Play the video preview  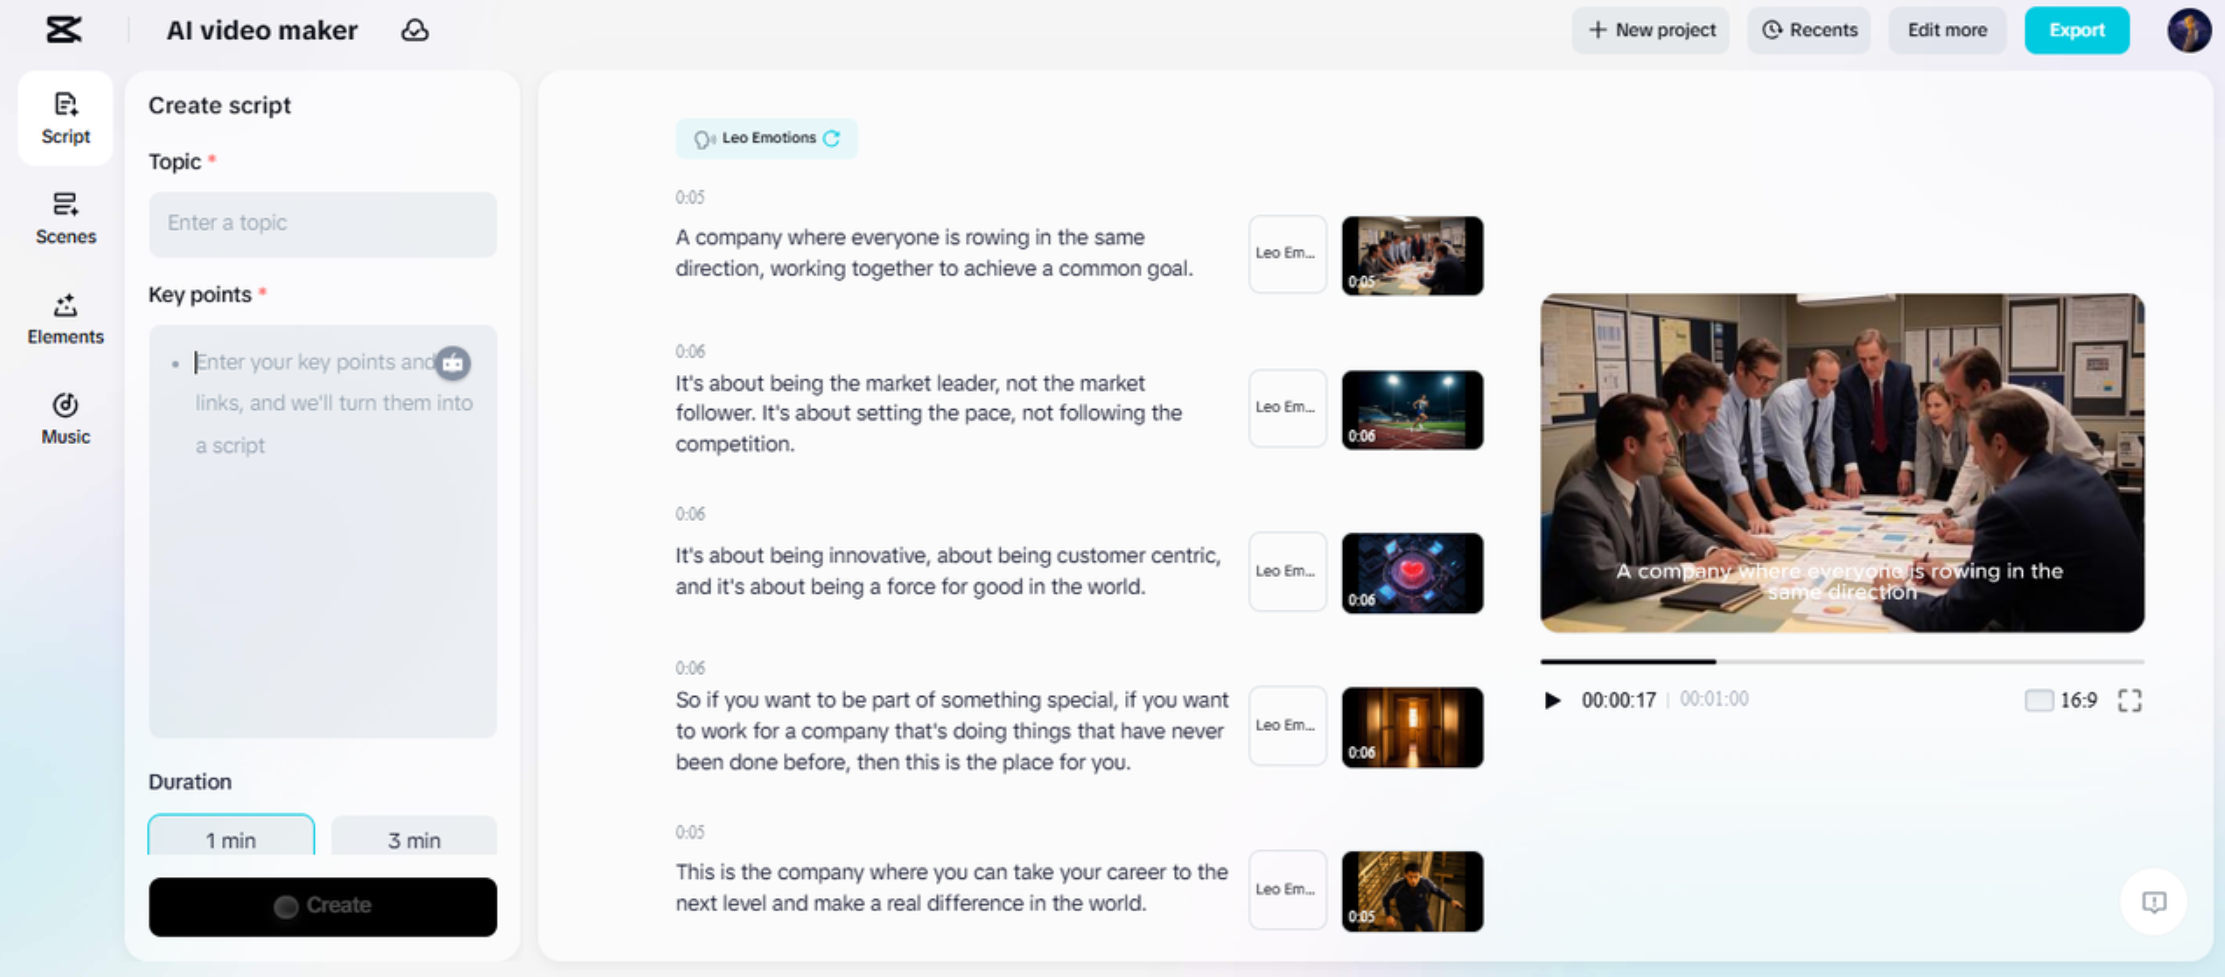[x=1552, y=700]
